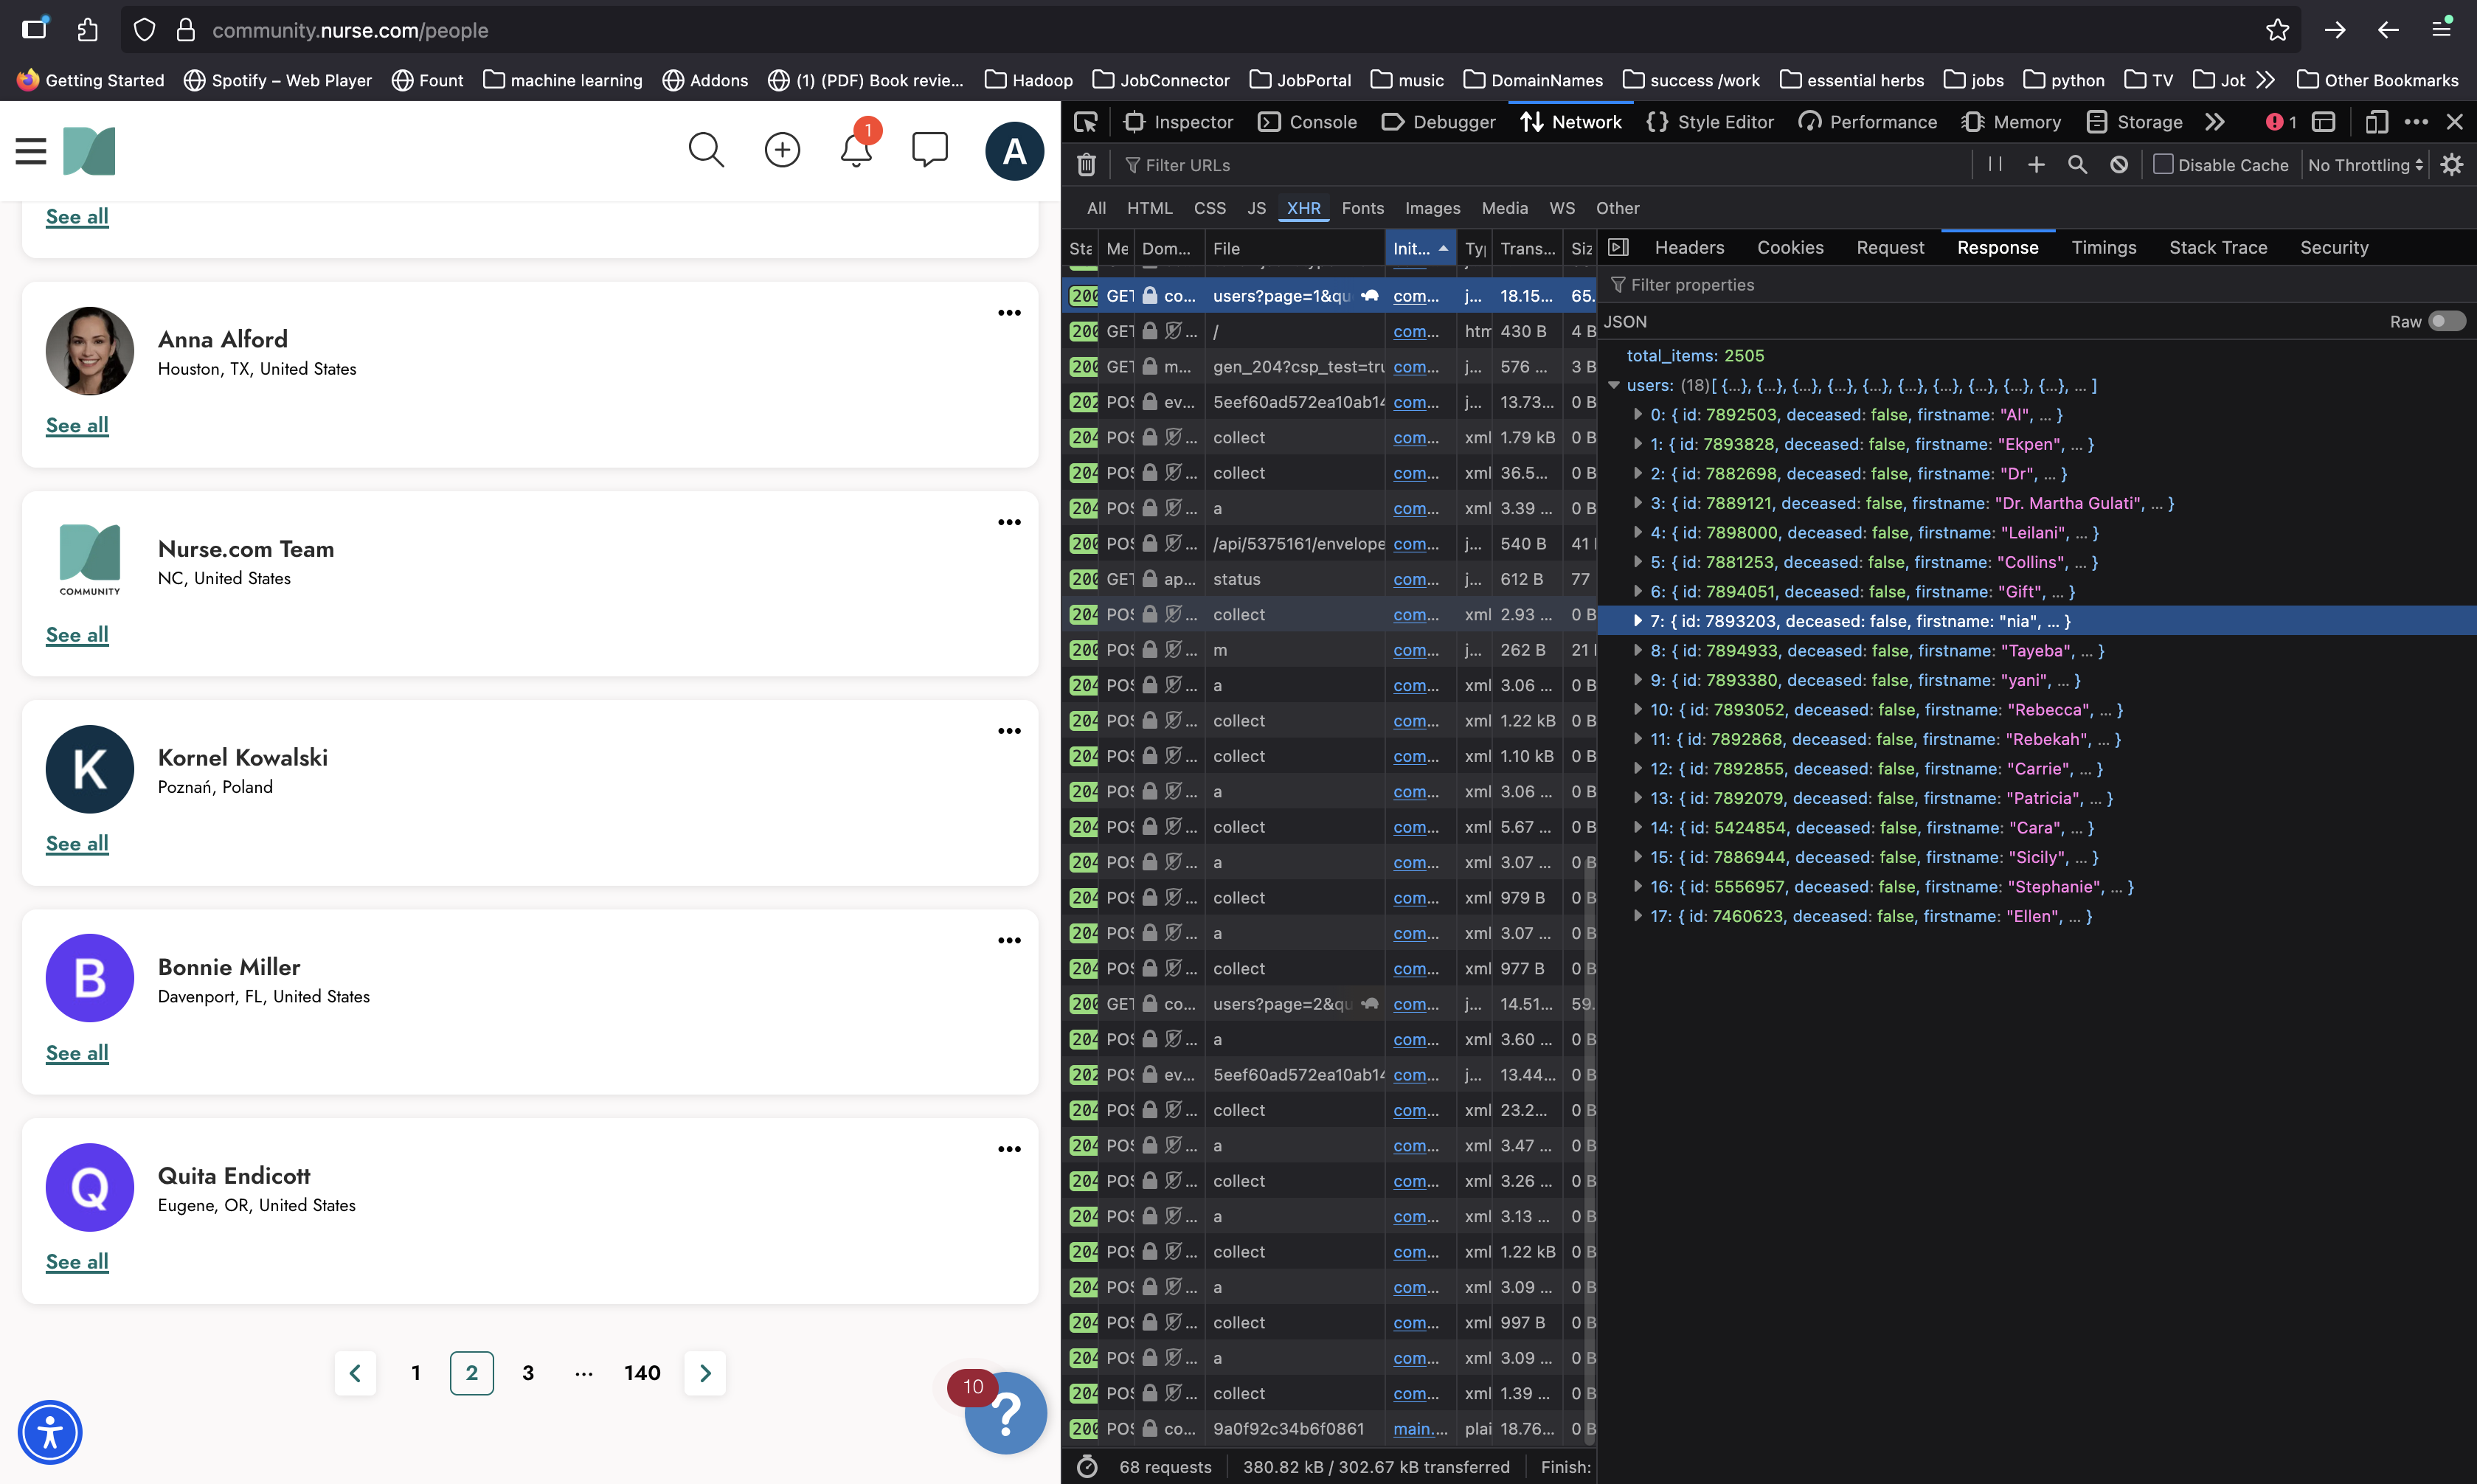This screenshot has width=2477, height=1484.
Task: Toggle the Raw JSON switch
Action: 2447,321
